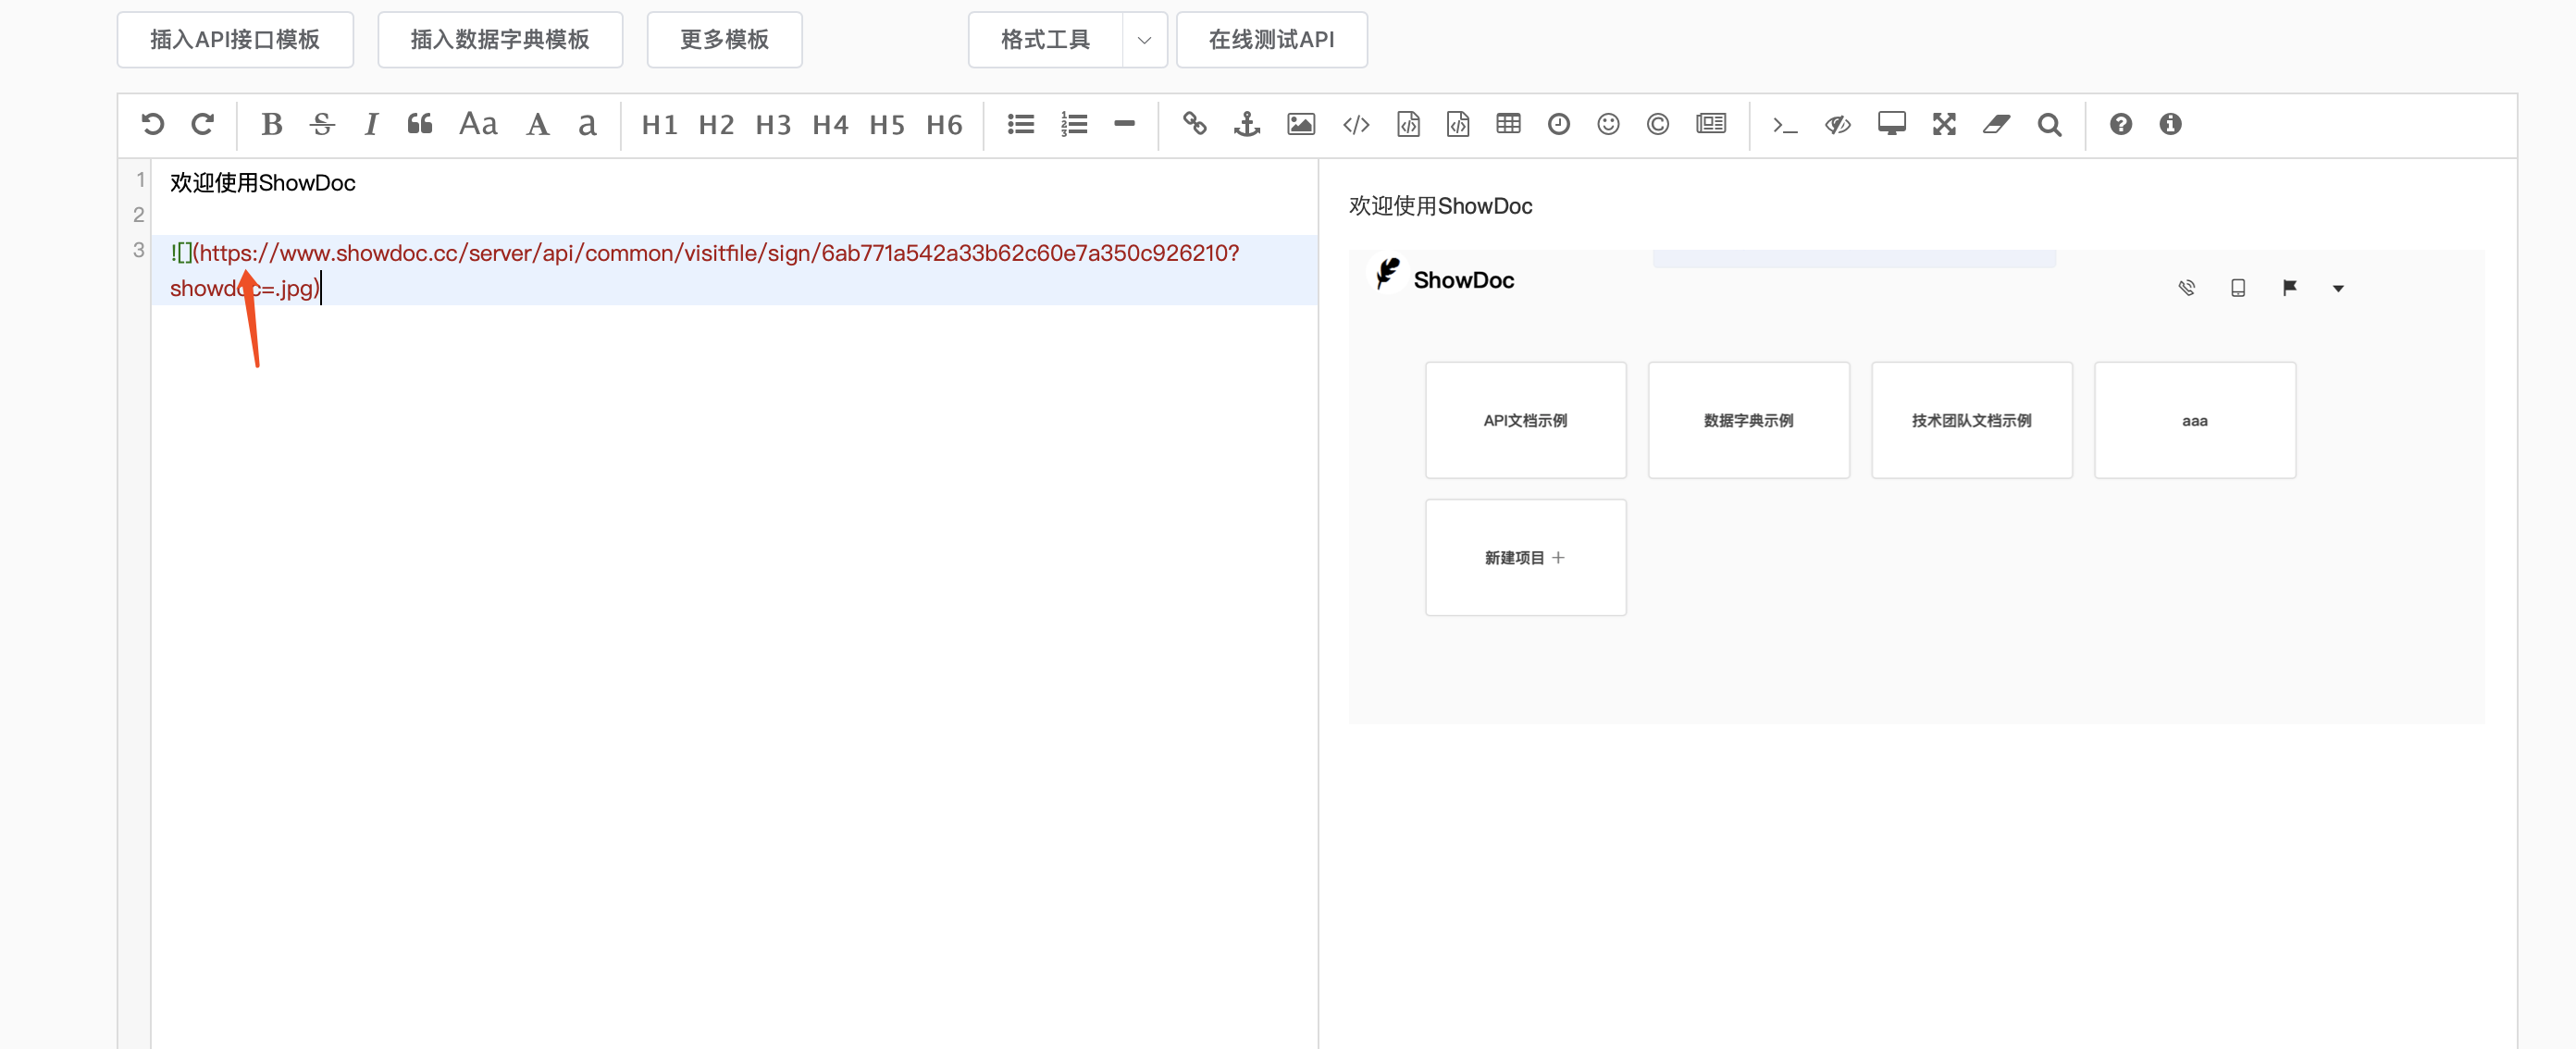Open full-window HTML preview desktop icon
The height and width of the screenshot is (1049, 2576).
click(x=1892, y=124)
